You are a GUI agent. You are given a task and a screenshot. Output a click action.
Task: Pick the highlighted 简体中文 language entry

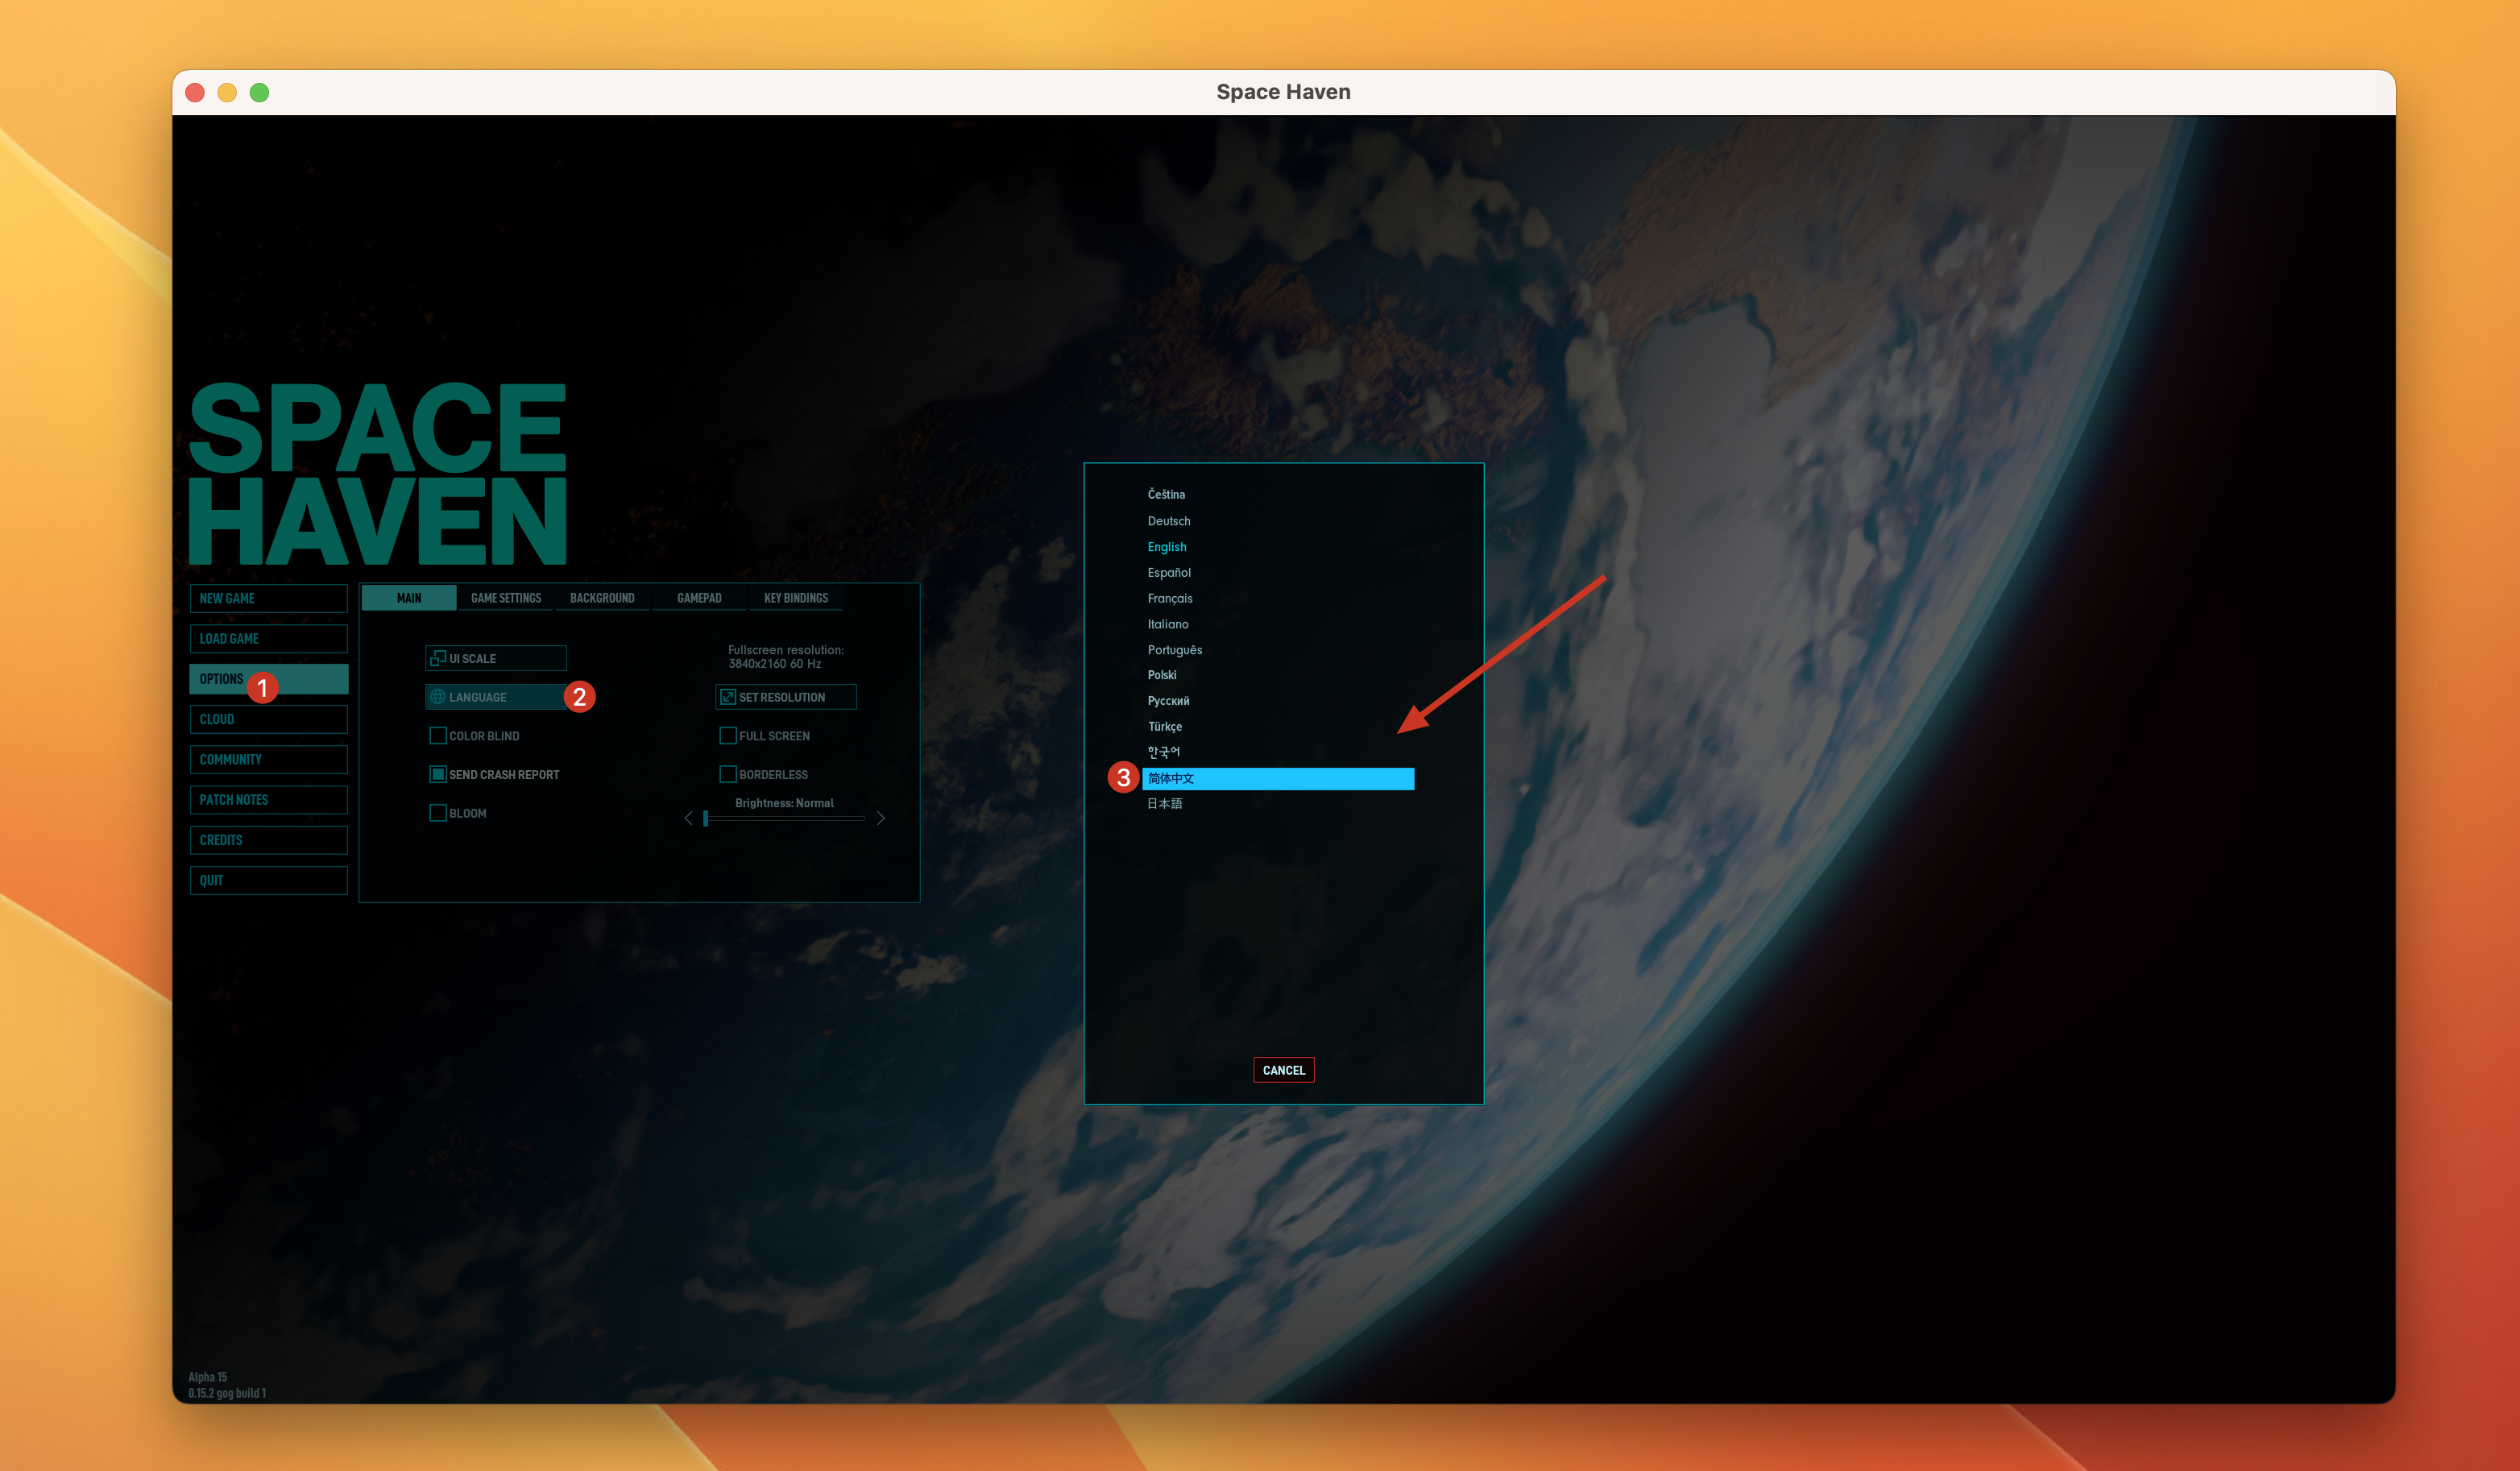[1278, 778]
